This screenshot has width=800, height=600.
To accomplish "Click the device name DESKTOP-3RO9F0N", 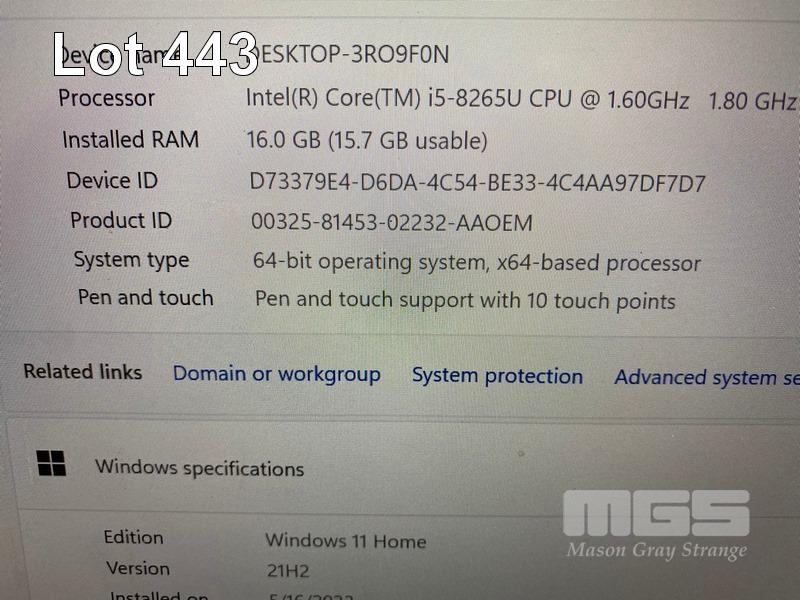I will click(x=352, y=55).
